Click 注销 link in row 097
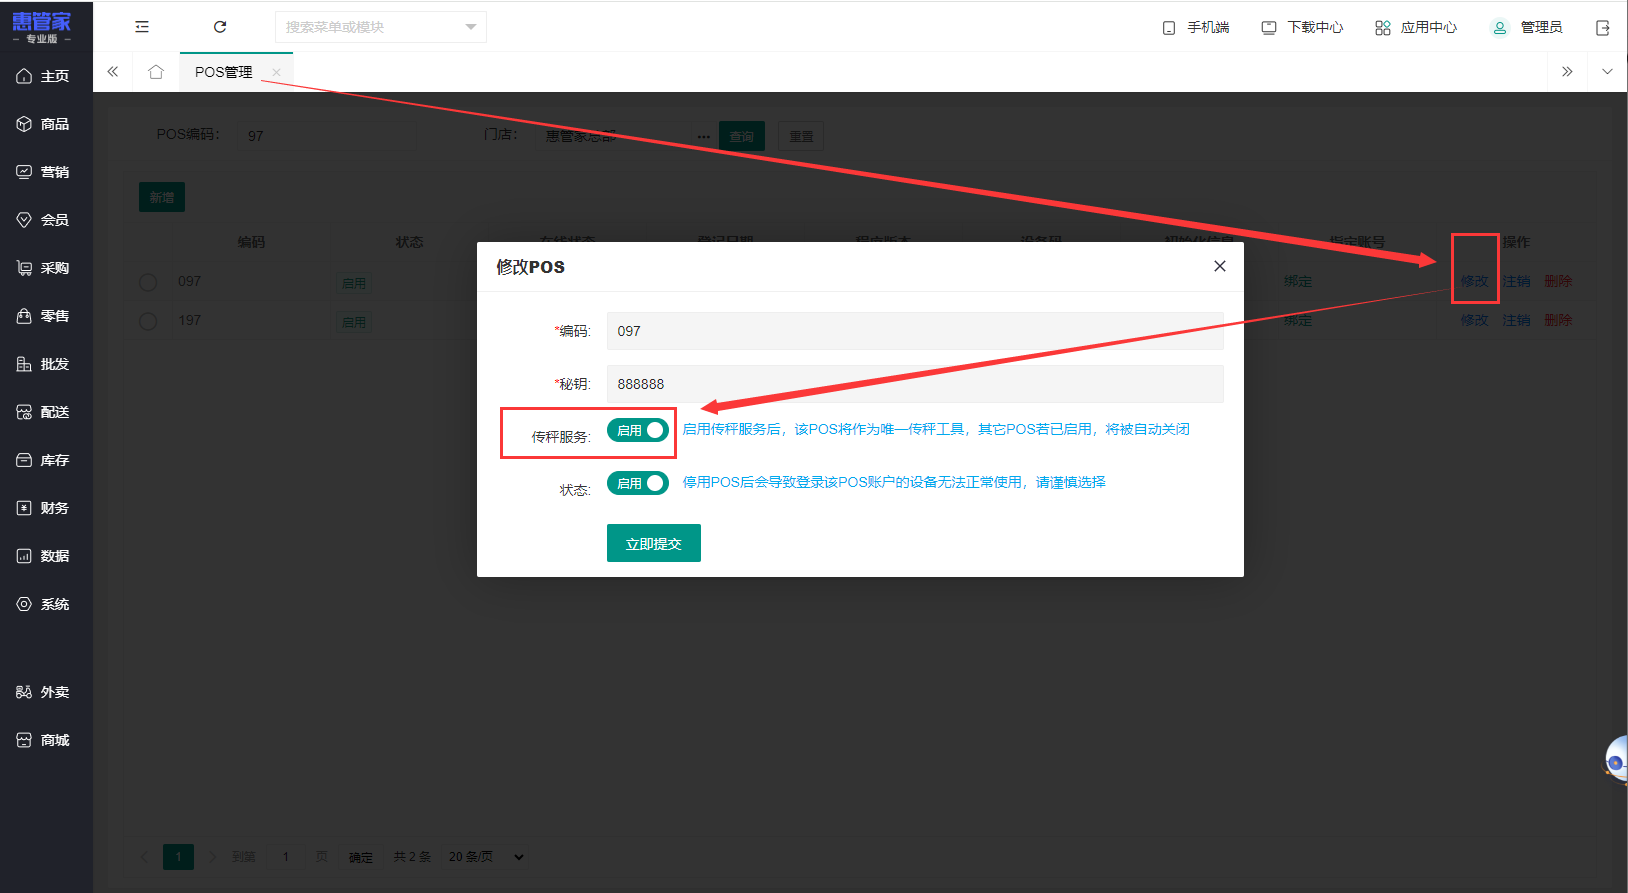 tap(1516, 281)
